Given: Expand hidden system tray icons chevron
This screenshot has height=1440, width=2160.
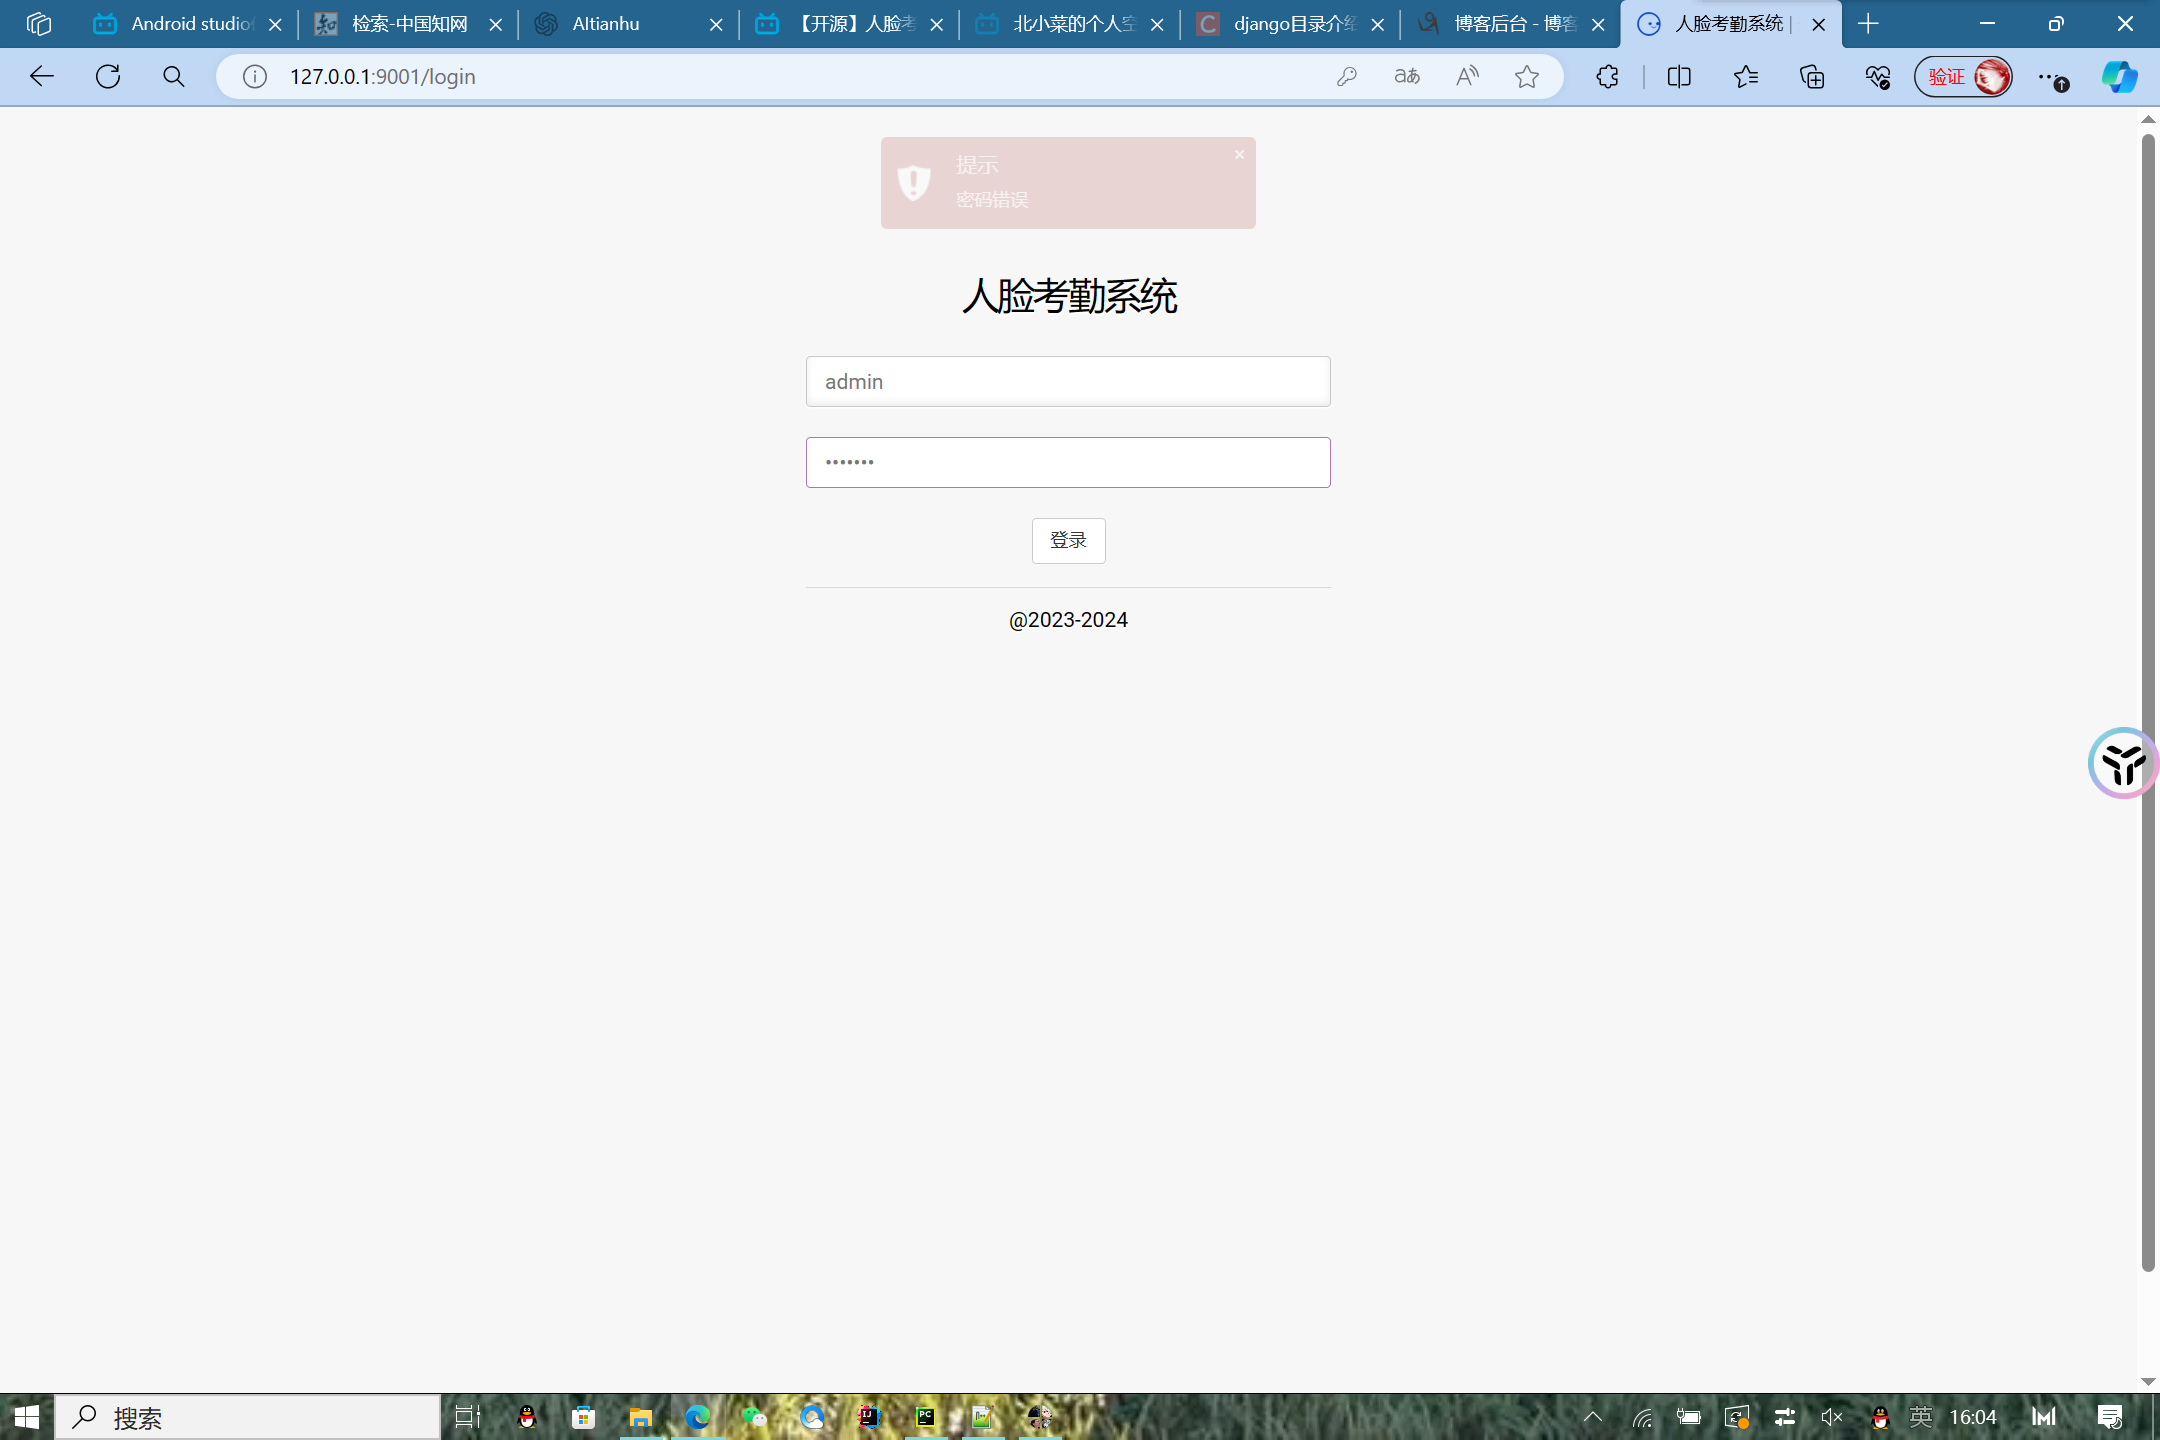Looking at the screenshot, I should (x=1593, y=1416).
